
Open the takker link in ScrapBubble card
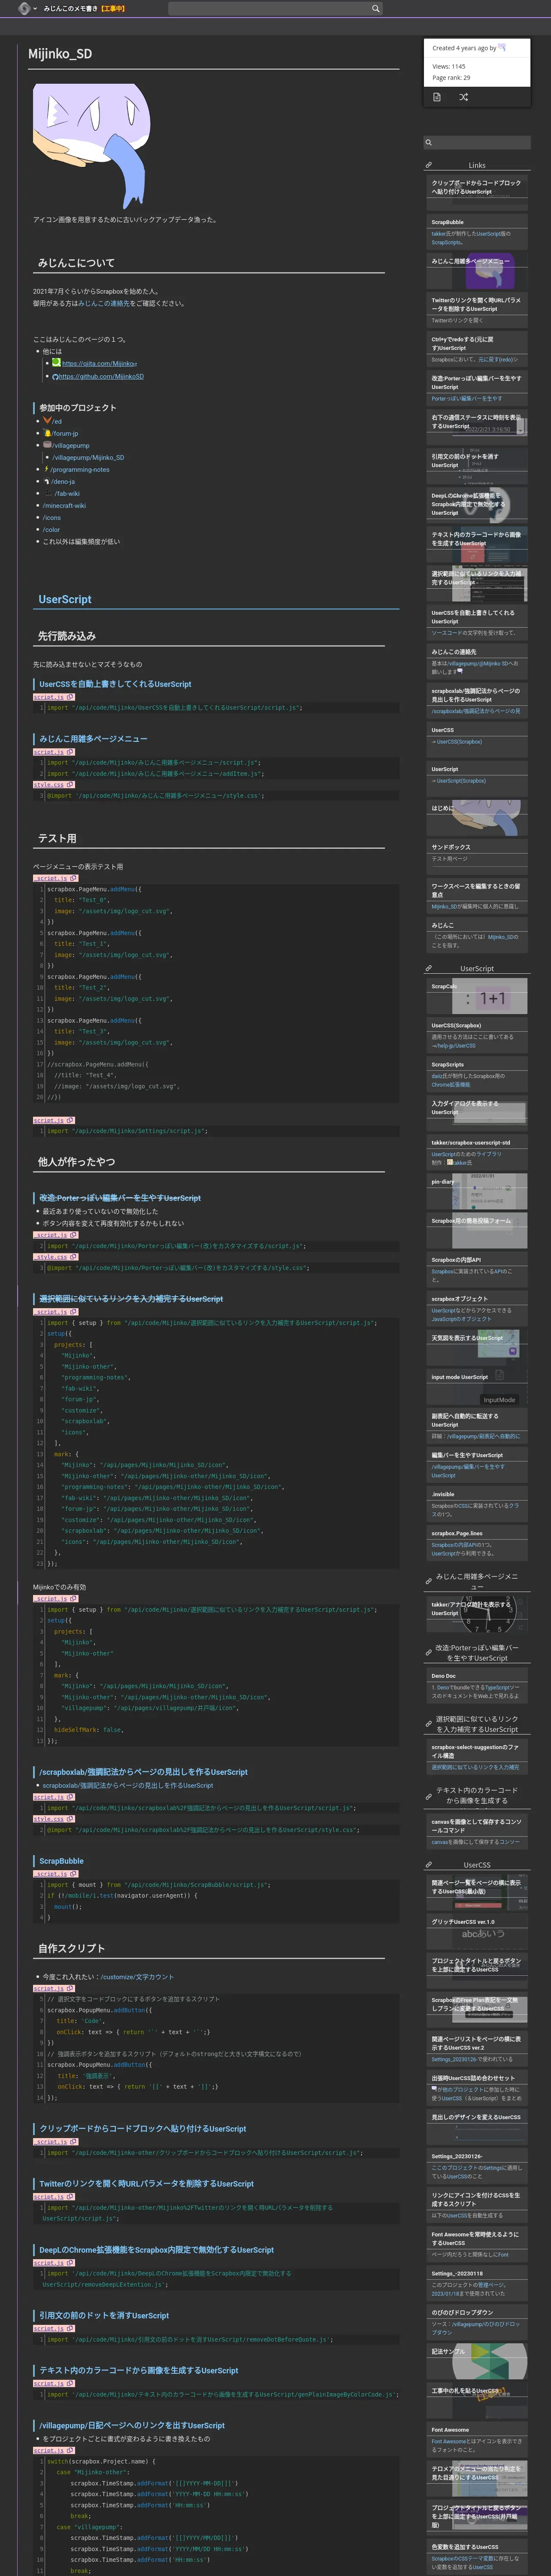[438, 234]
